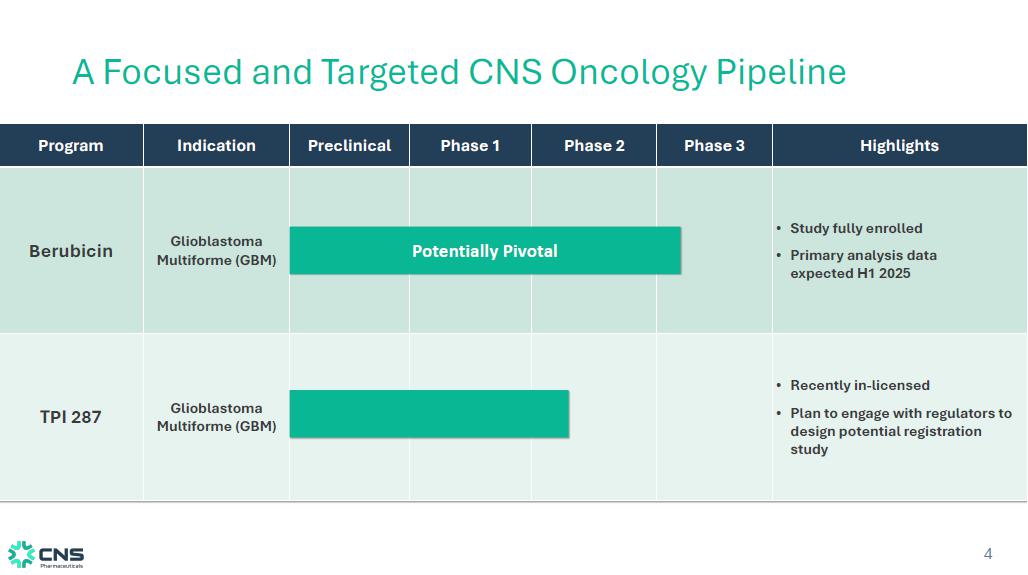1028x575 pixels.
Task: Select the Preclinical column header
Action: coord(349,146)
